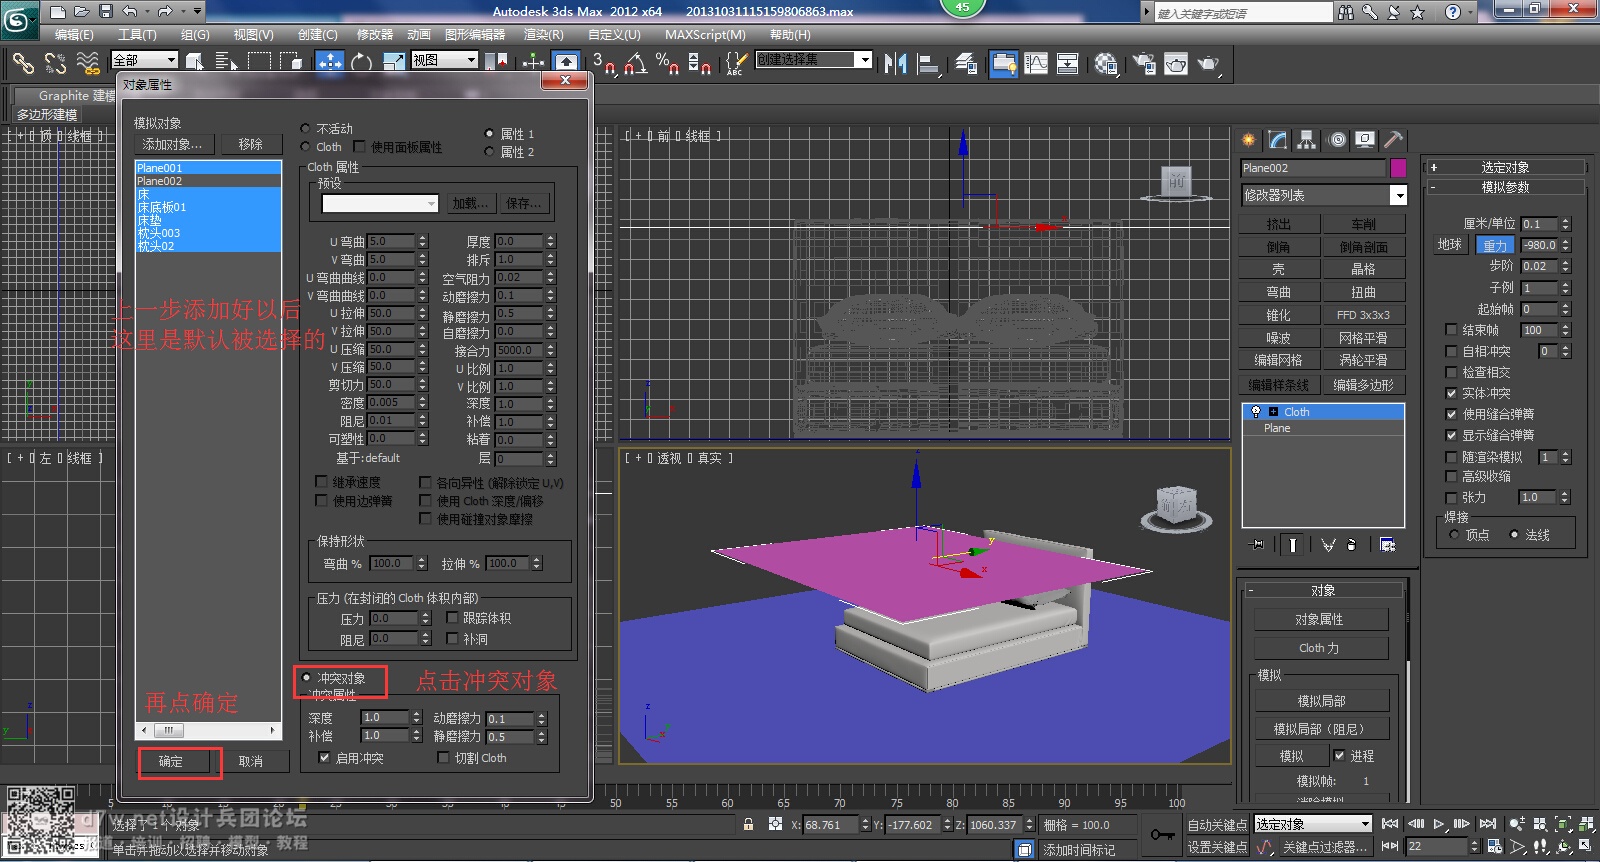The height and width of the screenshot is (862, 1600).
Task: Toggle the 3D Snaps icon
Action: [x=603, y=63]
